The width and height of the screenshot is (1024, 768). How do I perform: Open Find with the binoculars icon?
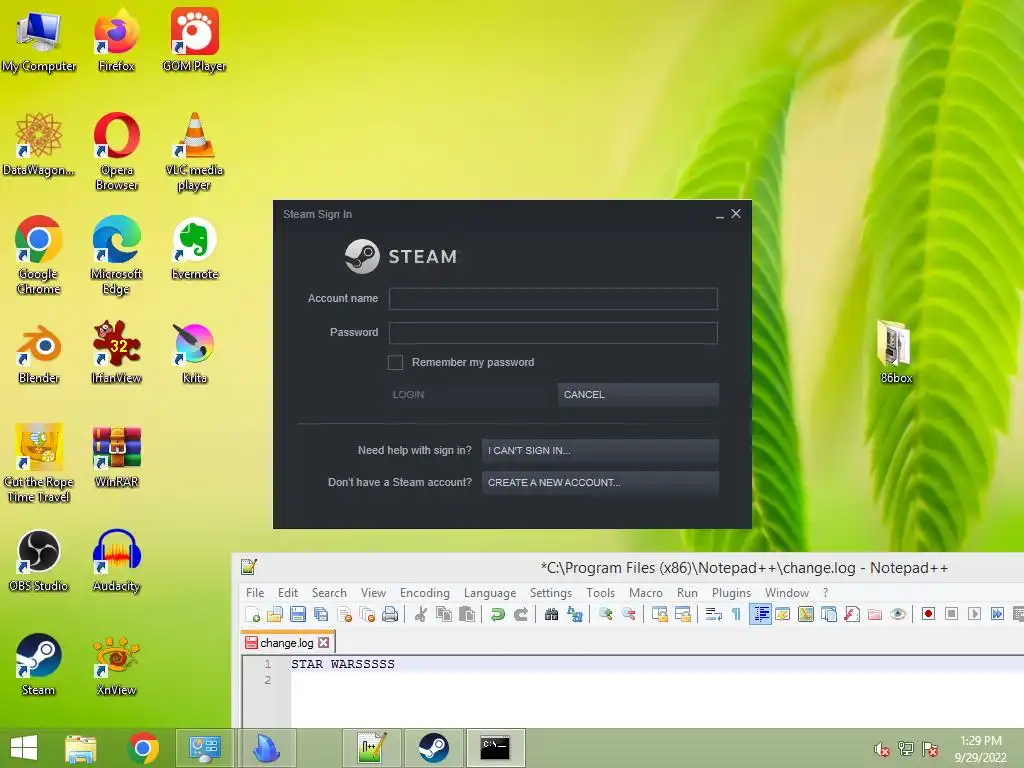click(551, 615)
